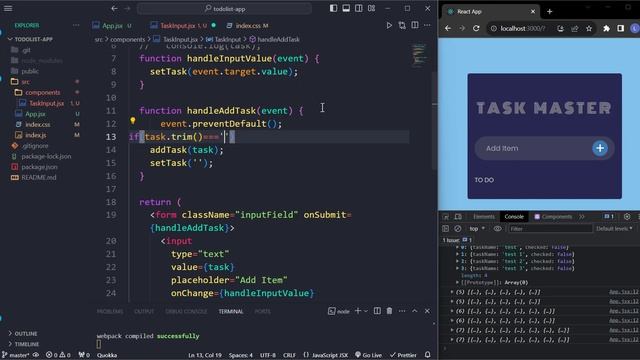Open Customize Layout icon in title bar
Image resolution: width=640 pixels, height=360 pixels.
coord(371,8)
